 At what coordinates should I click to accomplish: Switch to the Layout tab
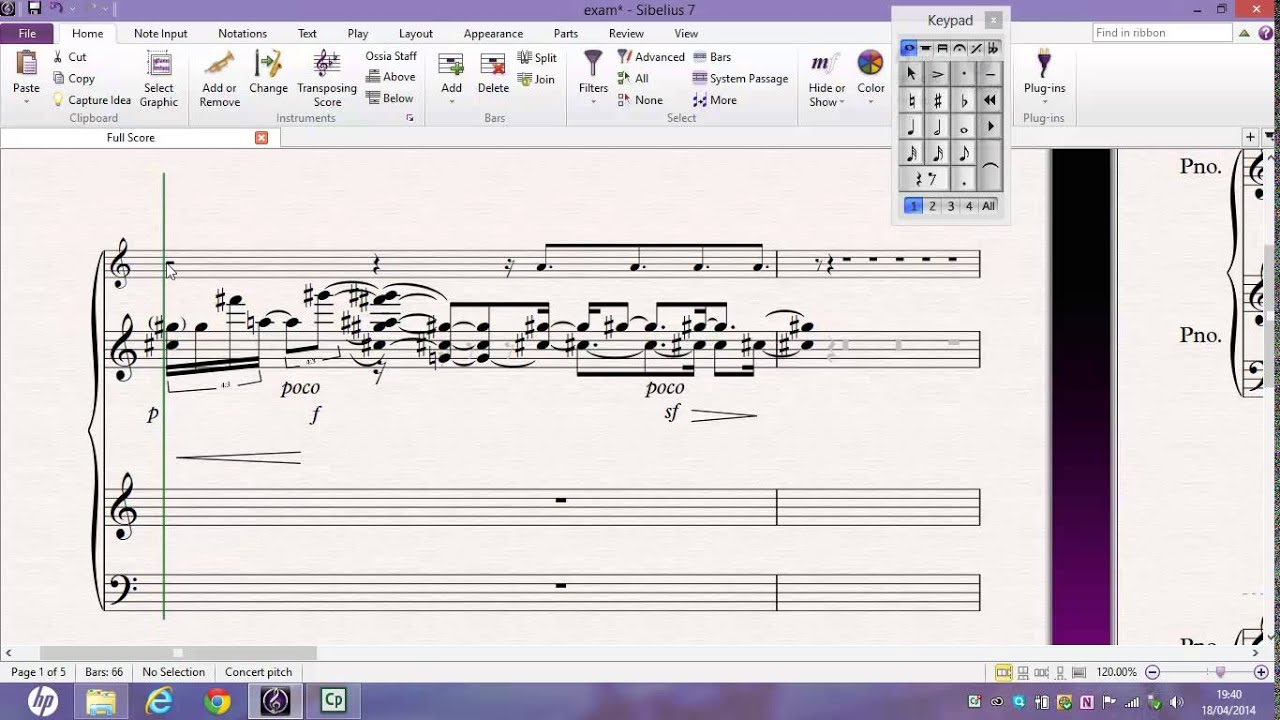tap(415, 33)
